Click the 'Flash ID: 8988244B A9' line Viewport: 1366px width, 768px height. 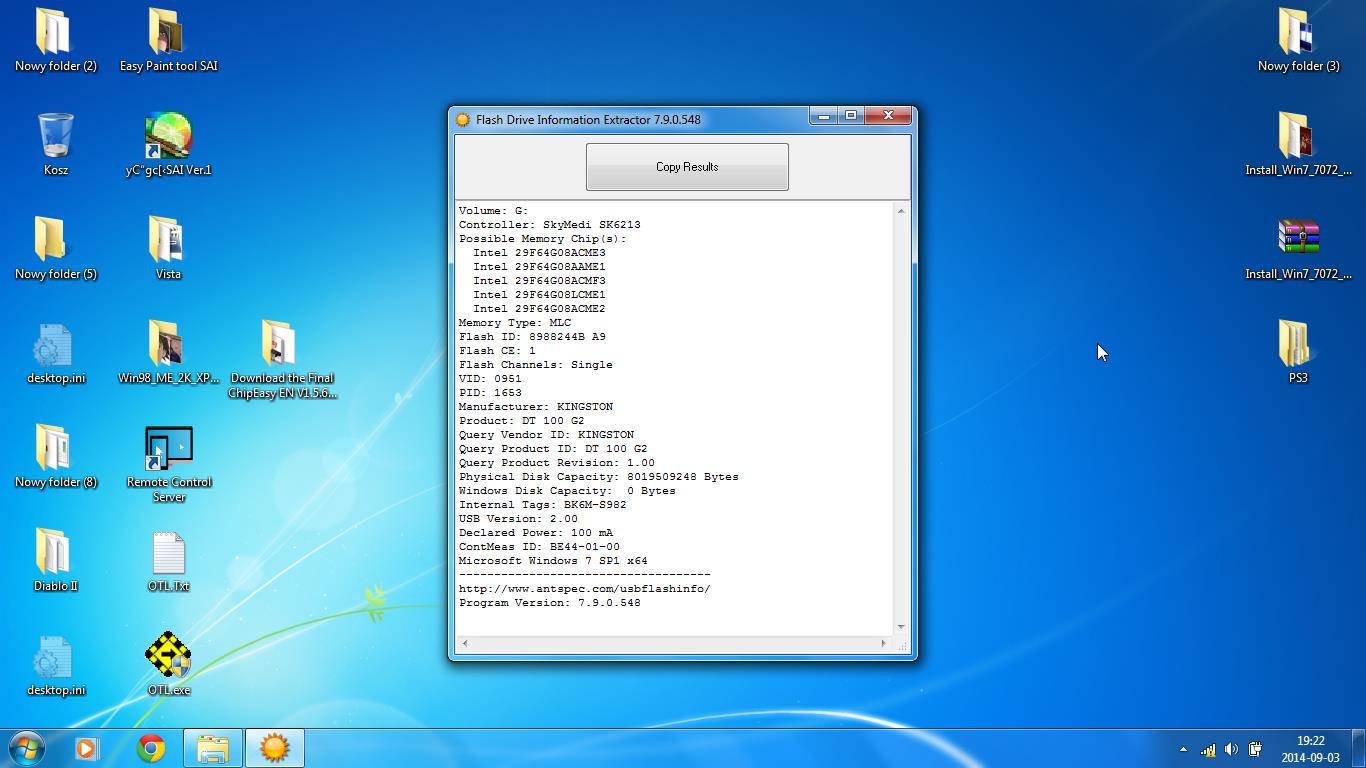pyautogui.click(x=532, y=337)
